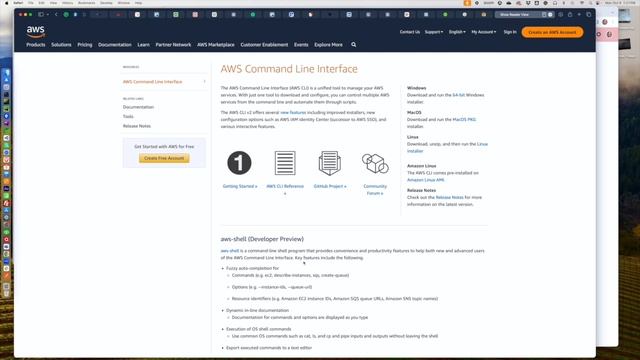Open the History menu in the menu bar
Viewport: 640px width, 360px height.
pyautogui.click(x=67, y=3)
